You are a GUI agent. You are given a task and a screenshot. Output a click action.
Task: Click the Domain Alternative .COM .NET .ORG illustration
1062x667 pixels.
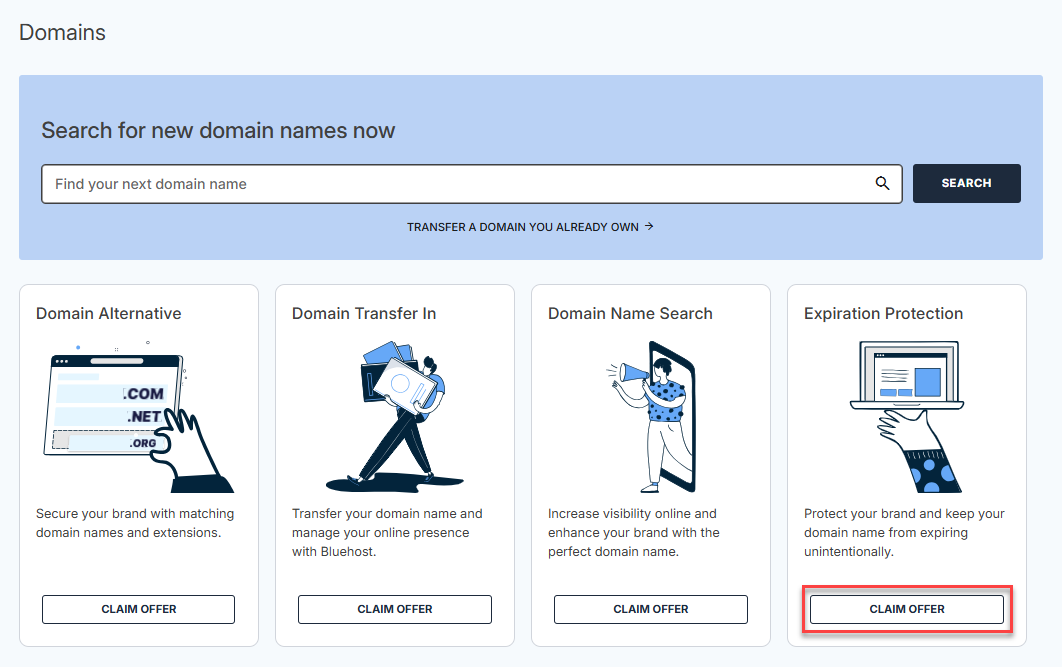coord(138,415)
